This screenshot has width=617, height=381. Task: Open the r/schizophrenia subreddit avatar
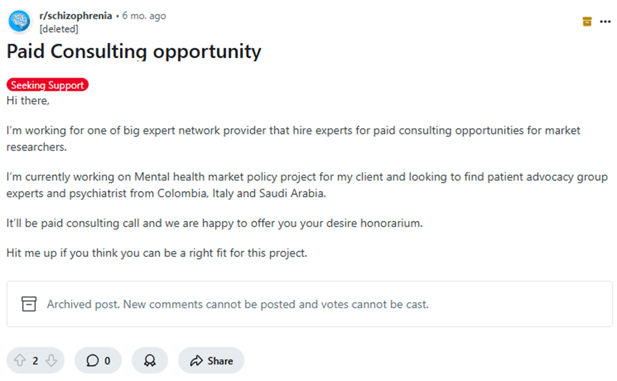click(19, 20)
